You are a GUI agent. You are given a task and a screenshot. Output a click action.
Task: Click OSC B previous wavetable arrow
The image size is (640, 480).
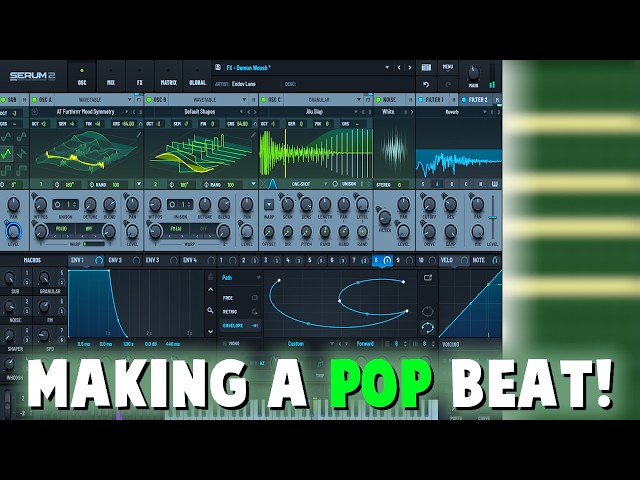click(x=248, y=112)
